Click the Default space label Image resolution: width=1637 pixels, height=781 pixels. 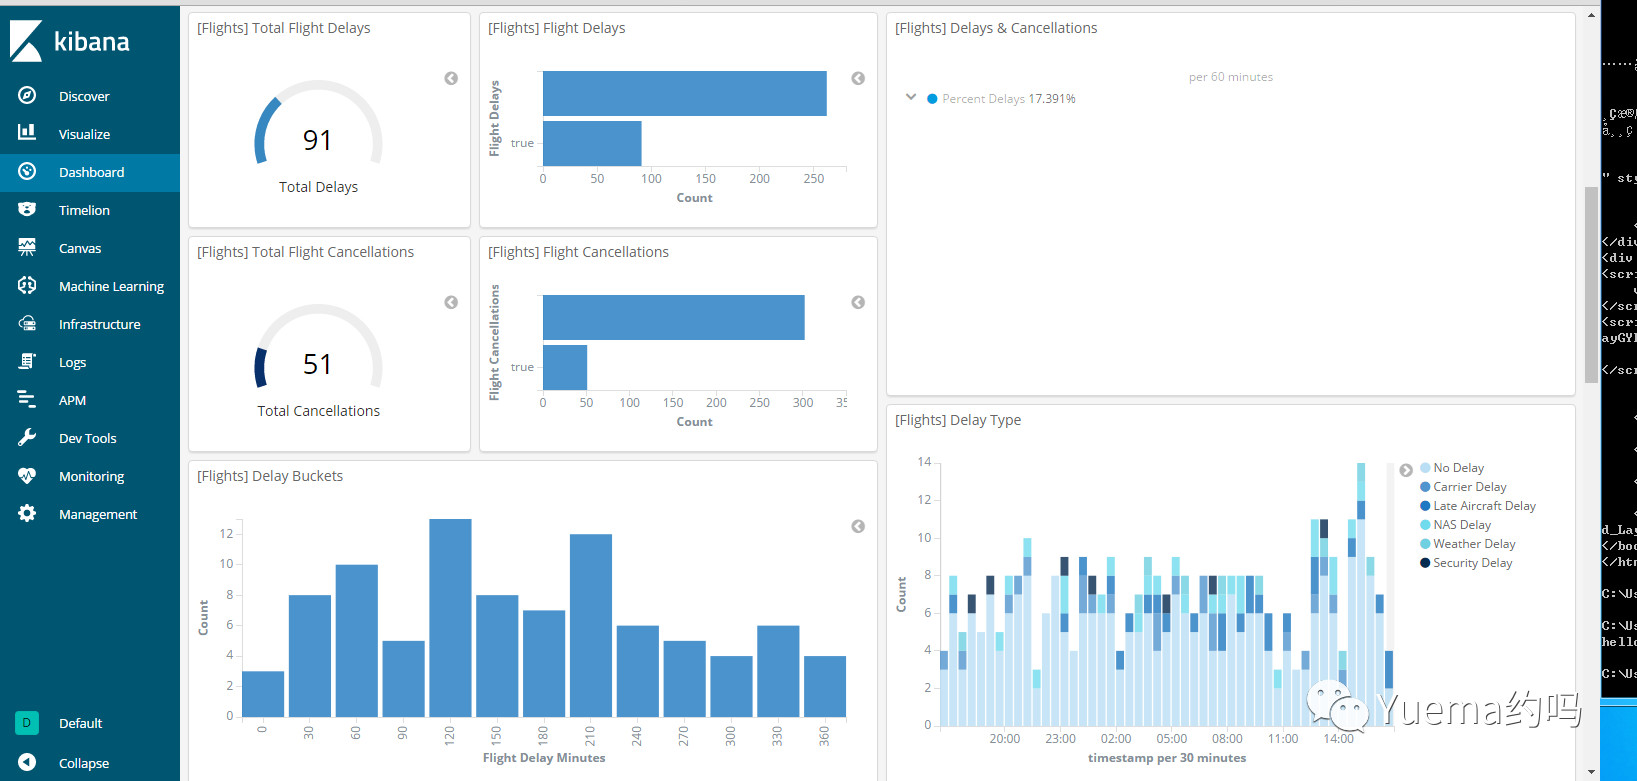point(80,723)
